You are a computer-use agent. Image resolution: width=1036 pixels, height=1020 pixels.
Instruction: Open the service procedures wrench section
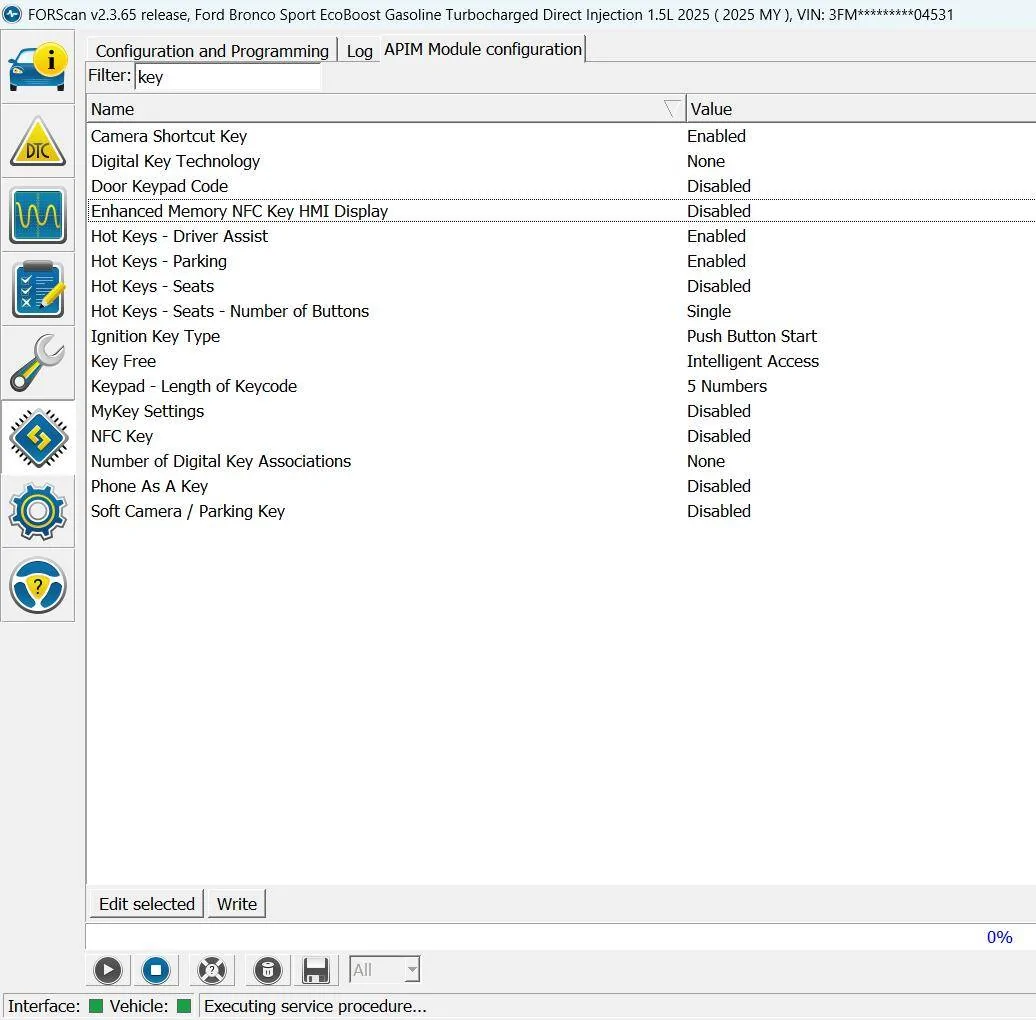(38, 363)
